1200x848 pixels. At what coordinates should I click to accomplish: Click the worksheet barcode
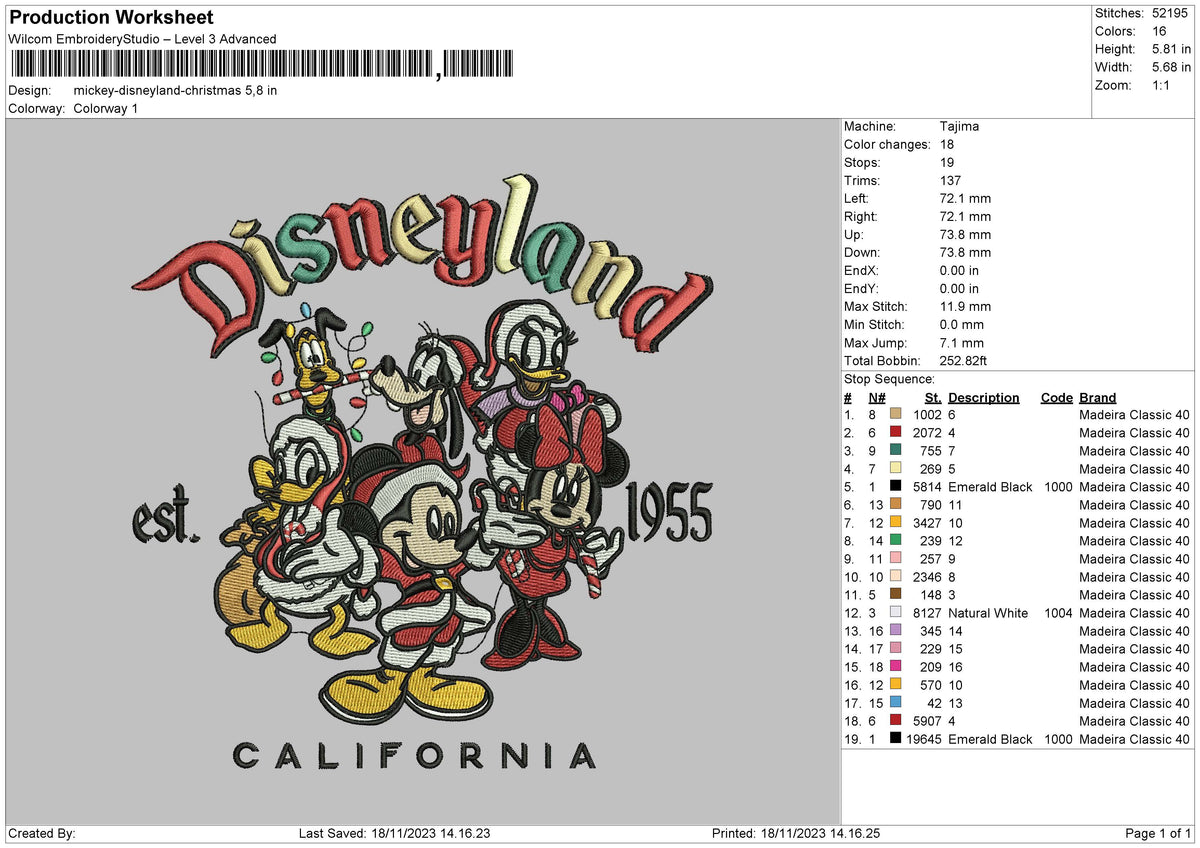(x=261, y=65)
